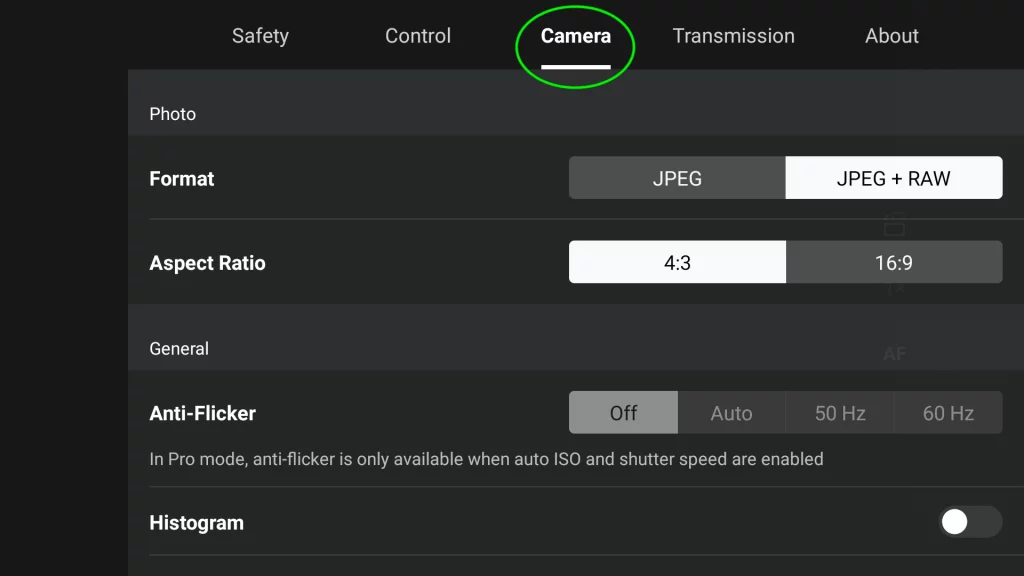Choose 60 Hz anti-flicker frequency
Viewport: 1024px width, 576px height.
pyautogui.click(x=947, y=412)
